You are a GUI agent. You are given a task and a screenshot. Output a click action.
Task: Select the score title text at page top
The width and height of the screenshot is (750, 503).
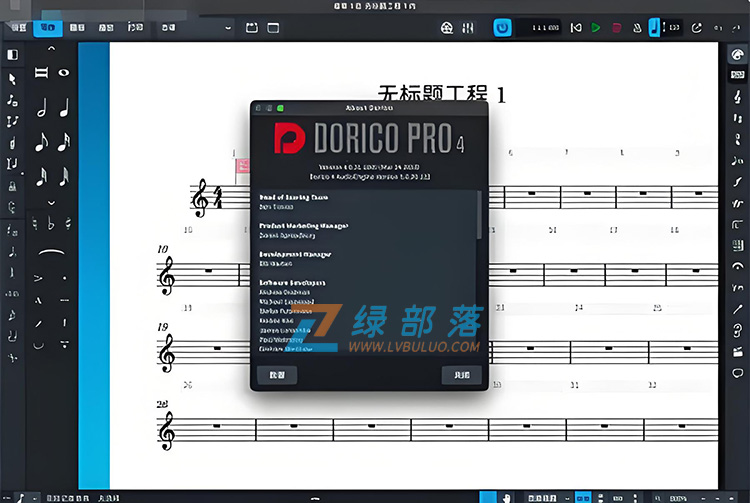(441, 94)
